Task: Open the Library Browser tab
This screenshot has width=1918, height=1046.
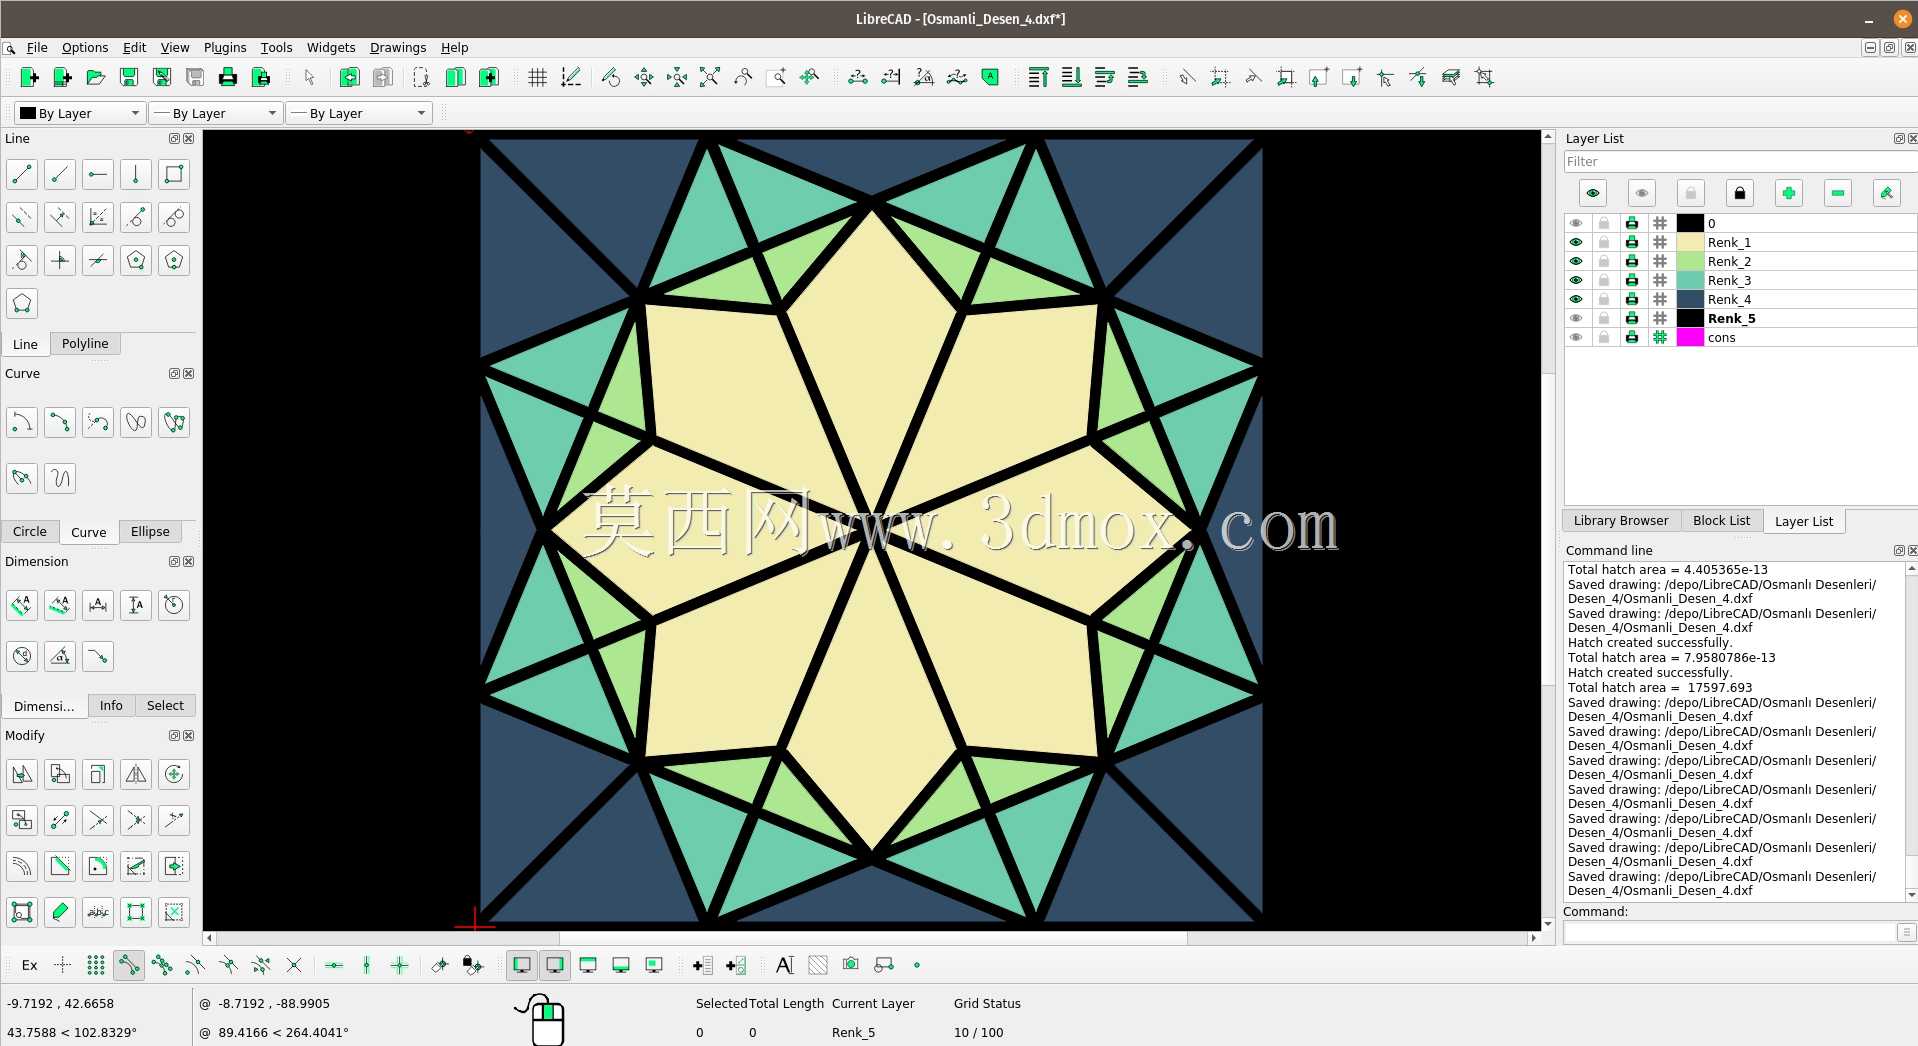Action: point(1621,520)
